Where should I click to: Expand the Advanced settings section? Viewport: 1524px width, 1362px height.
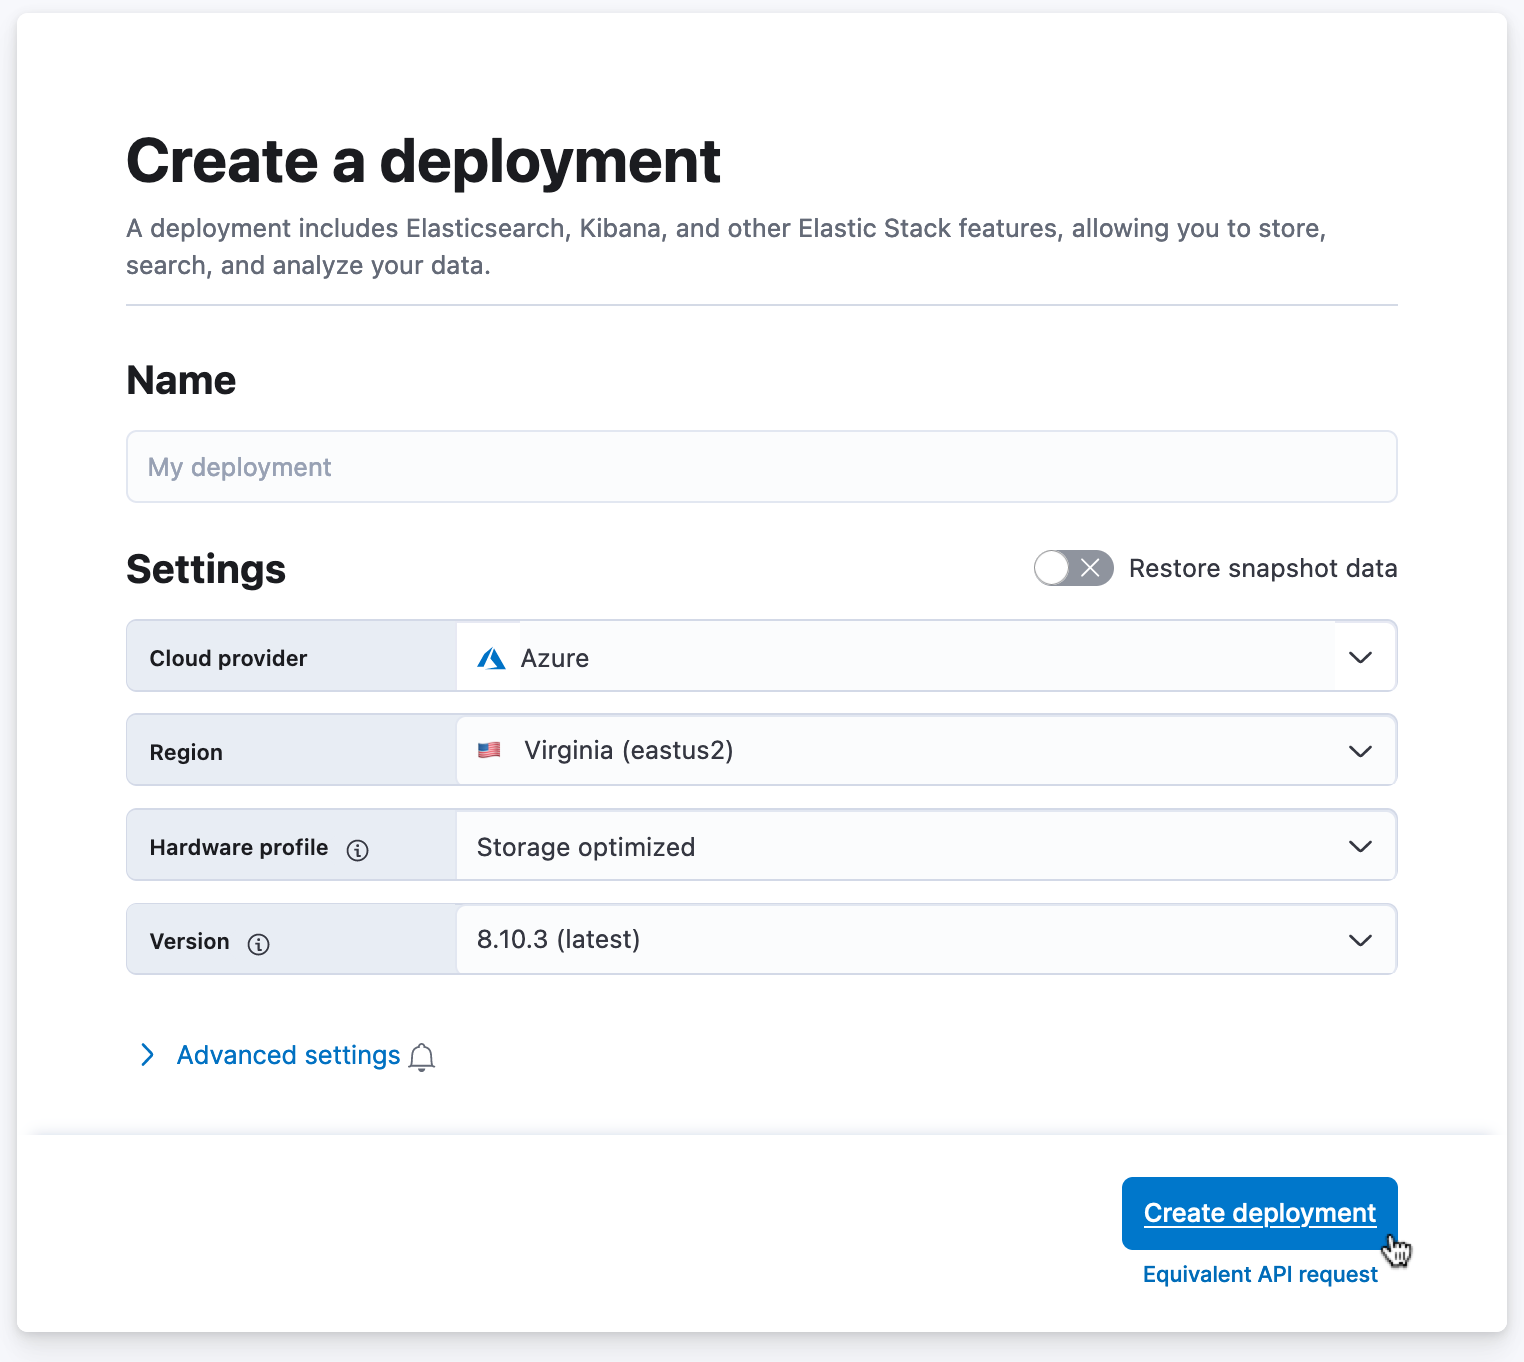click(287, 1055)
